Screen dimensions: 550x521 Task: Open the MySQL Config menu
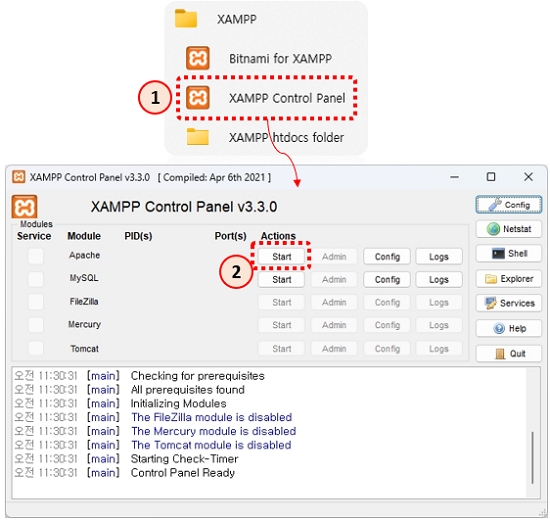tap(387, 280)
